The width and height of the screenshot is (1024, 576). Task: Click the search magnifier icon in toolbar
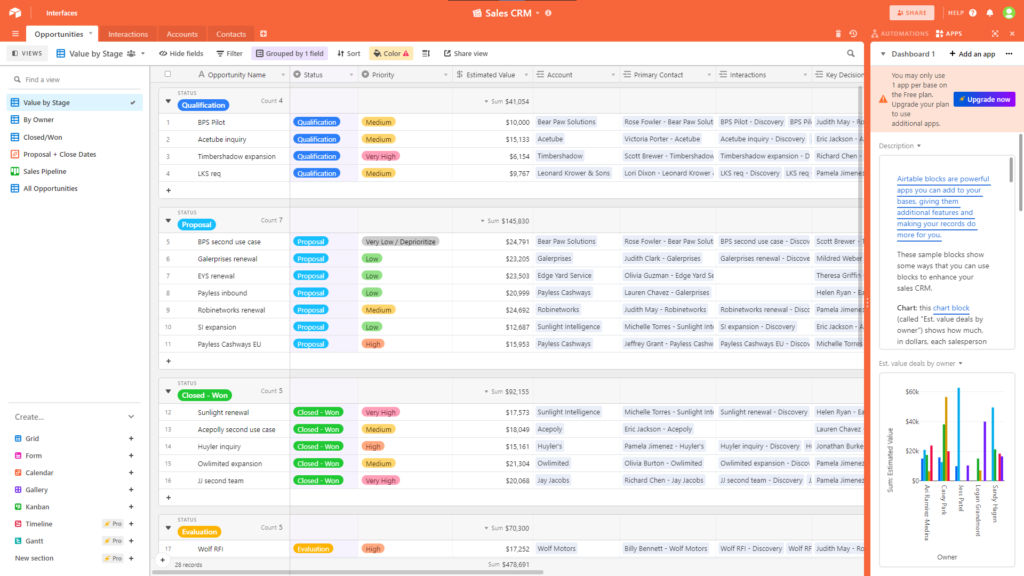pos(852,53)
